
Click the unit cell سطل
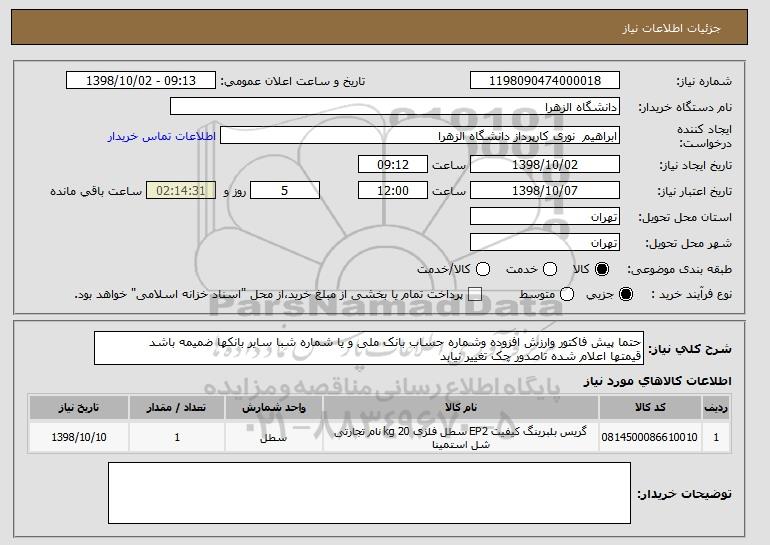pyautogui.click(x=274, y=437)
